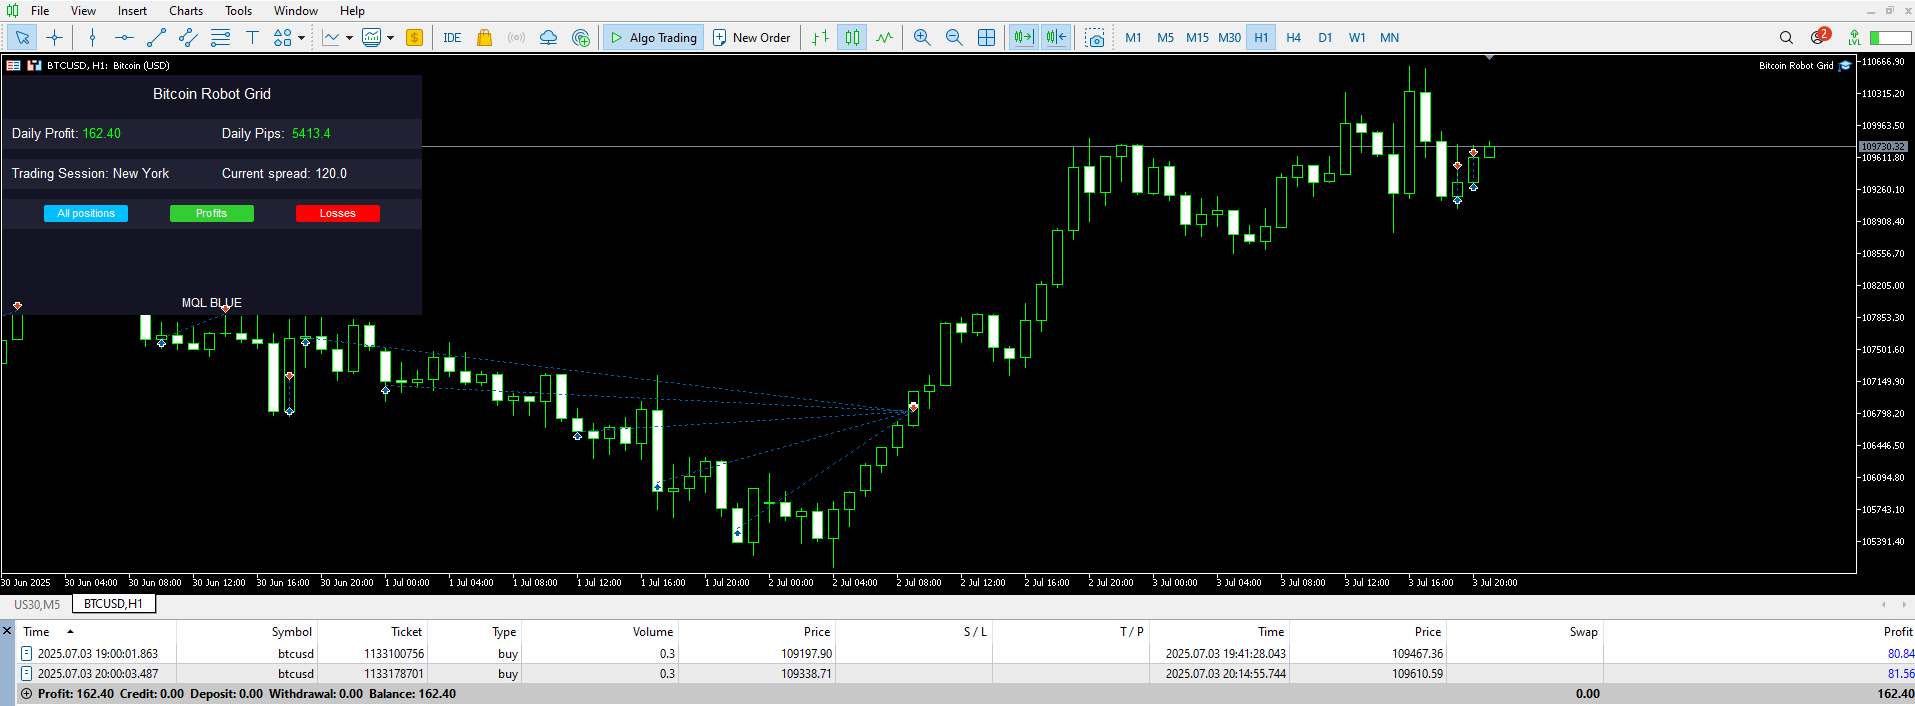Screen dimensions: 1915x706
Task: Activate the crosshair tool
Action: click(x=54, y=38)
